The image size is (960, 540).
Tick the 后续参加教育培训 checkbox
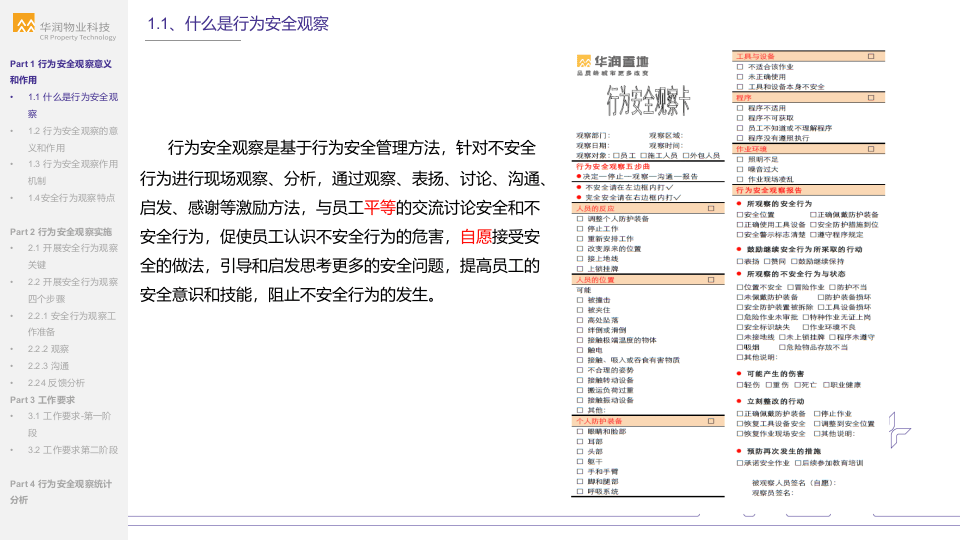pyautogui.click(x=798, y=463)
